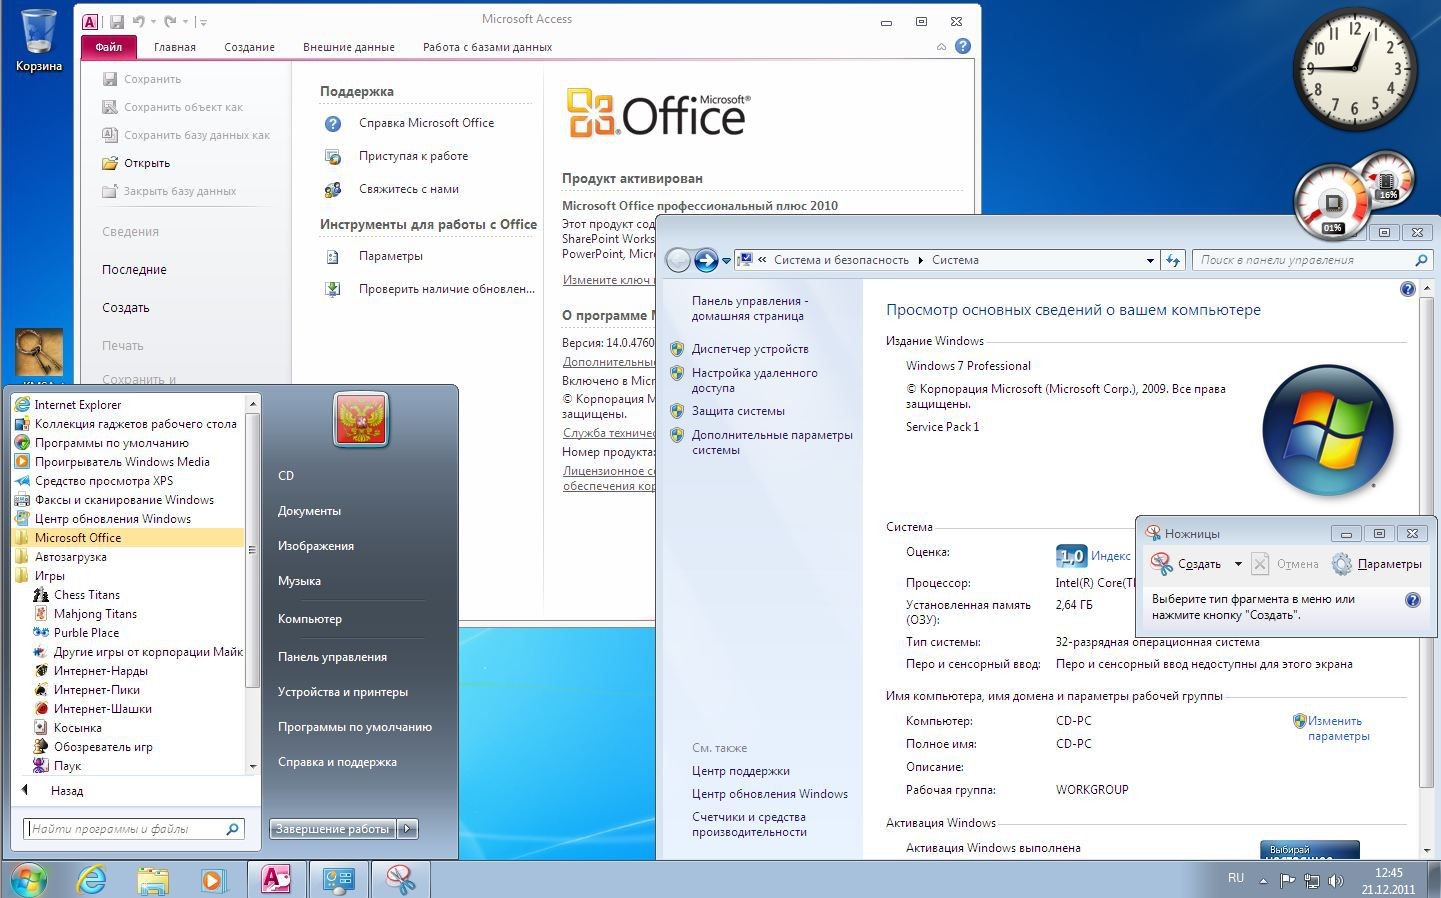Click the Contact Us icon under Support

[333, 189]
